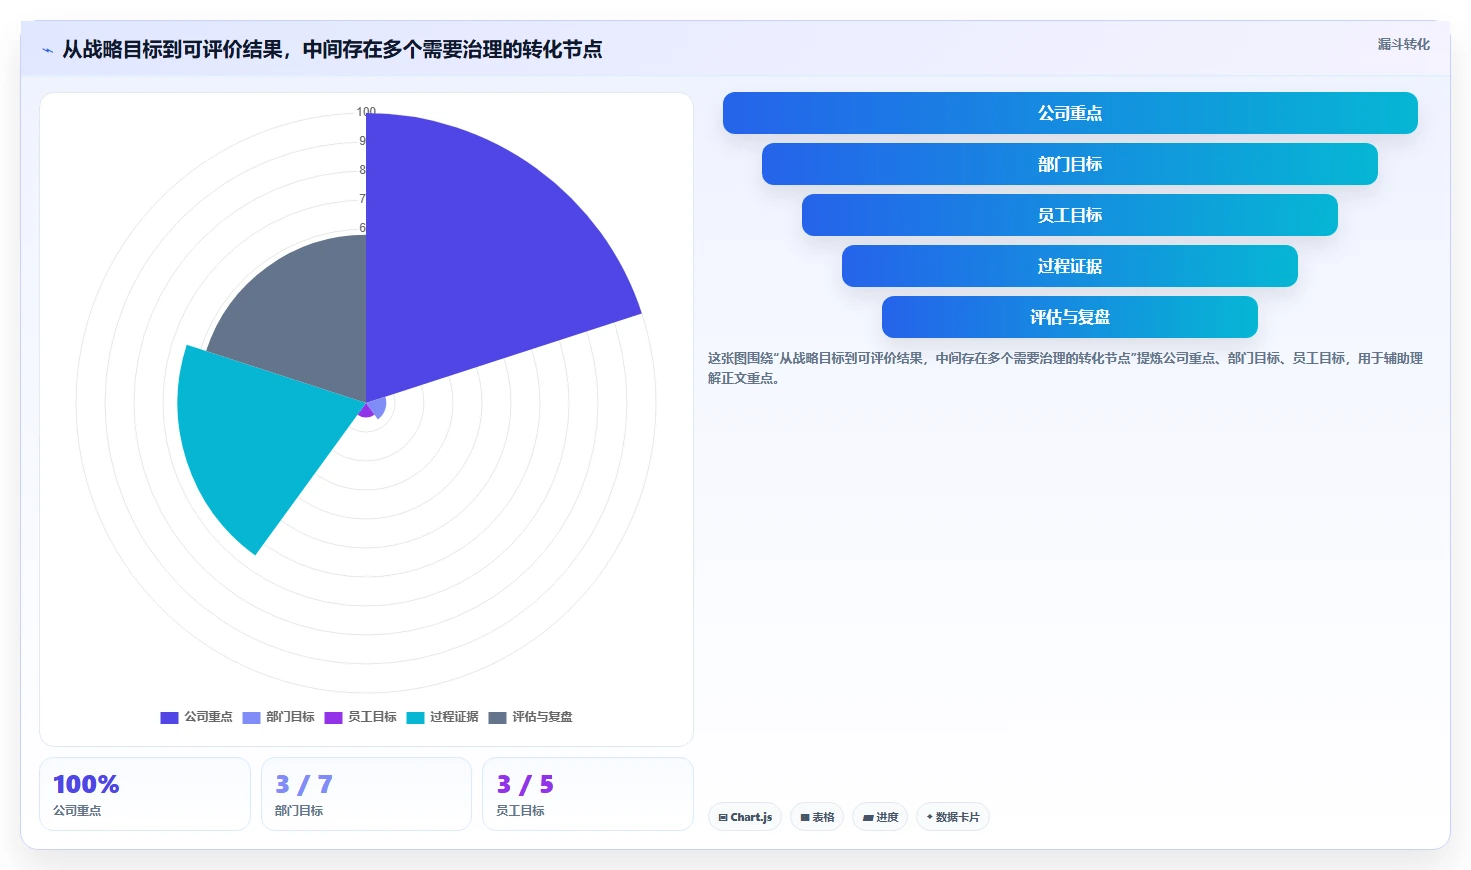Click the title icon before 从战略目标
This screenshot has width=1471, height=870.
(x=47, y=50)
